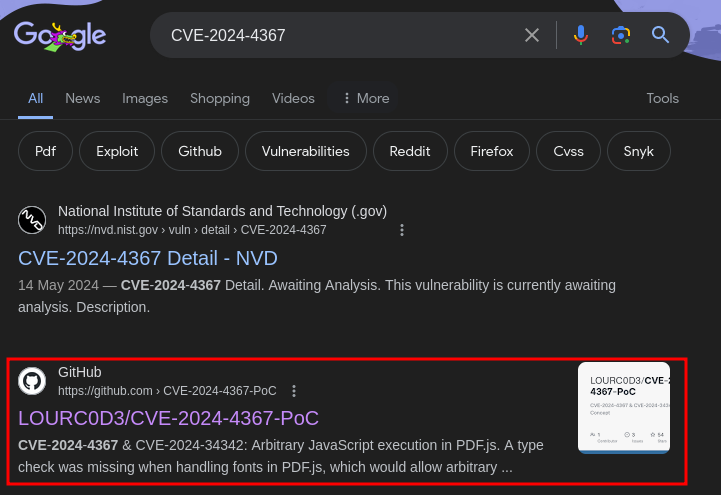Apply the Snyk filter chip
This screenshot has height=495, width=721.
pyautogui.click(x=639, y=151)
